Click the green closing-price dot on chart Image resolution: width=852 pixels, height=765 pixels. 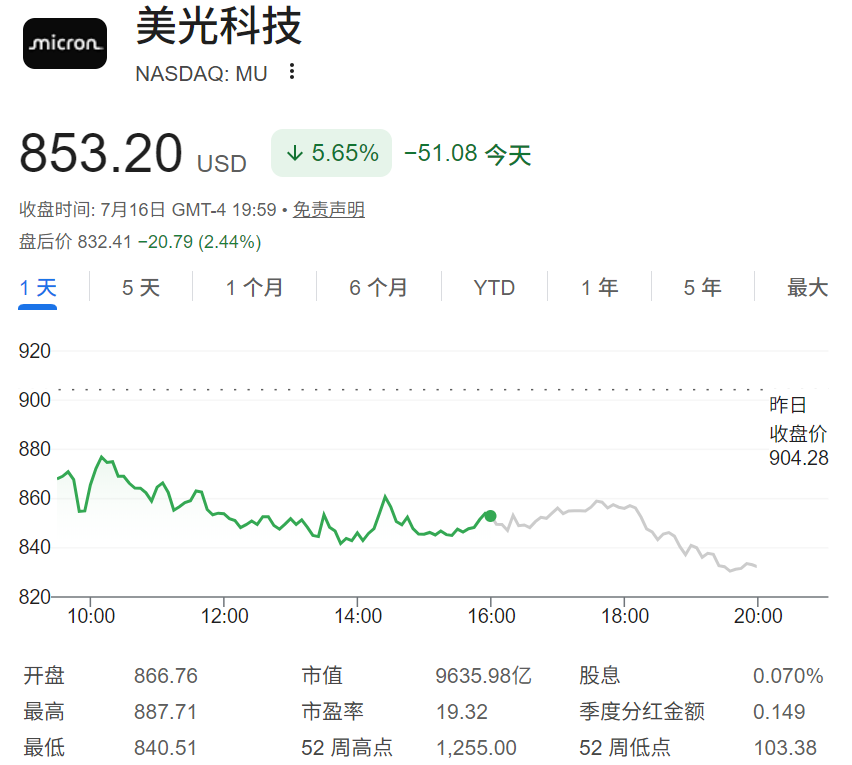coord(490,516)
